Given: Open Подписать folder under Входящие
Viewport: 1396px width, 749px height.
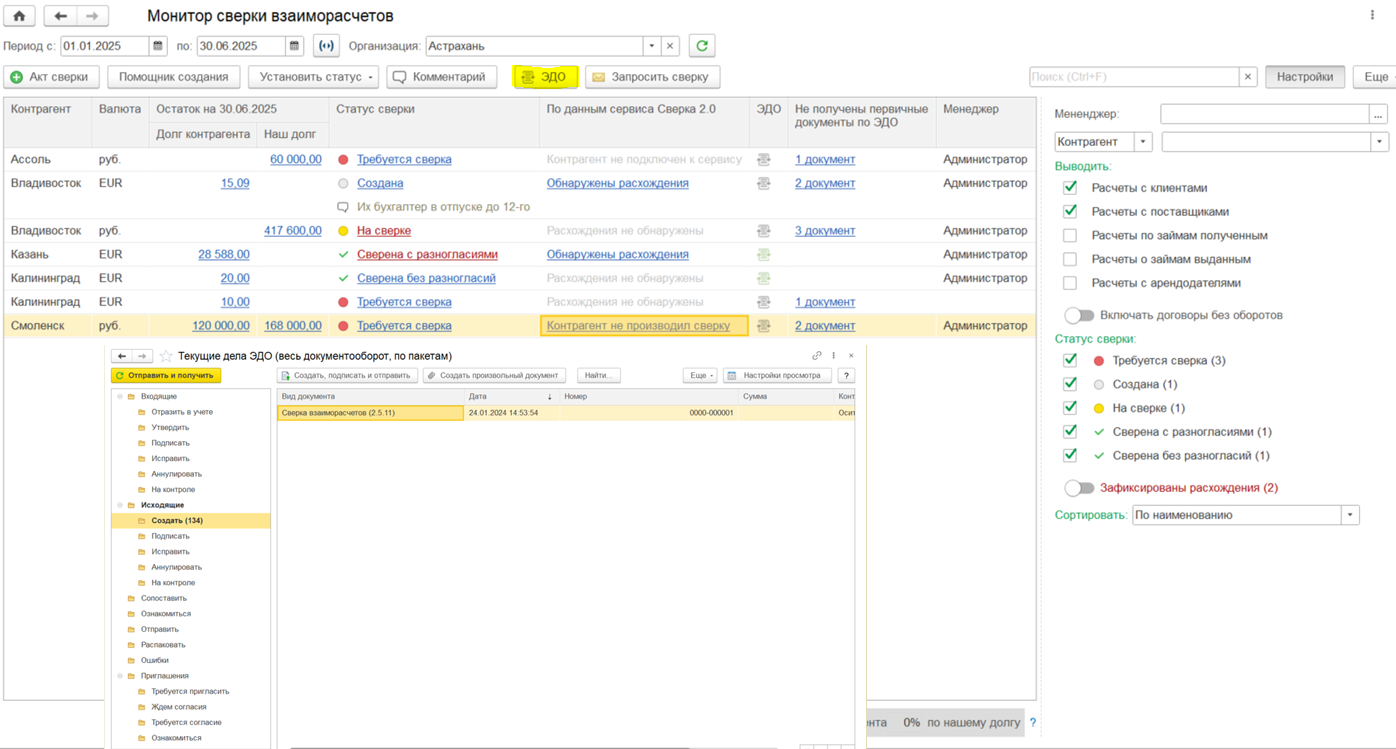Looking at the screenshot, I should coord(170,443).
